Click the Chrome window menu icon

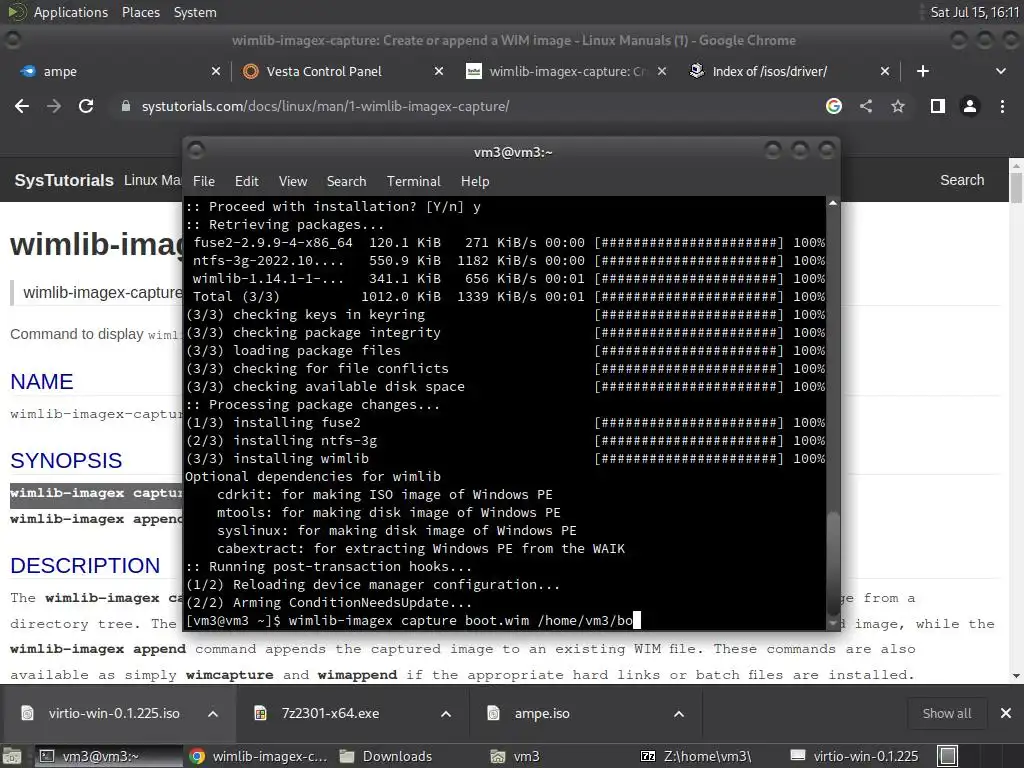click(12, 40)
